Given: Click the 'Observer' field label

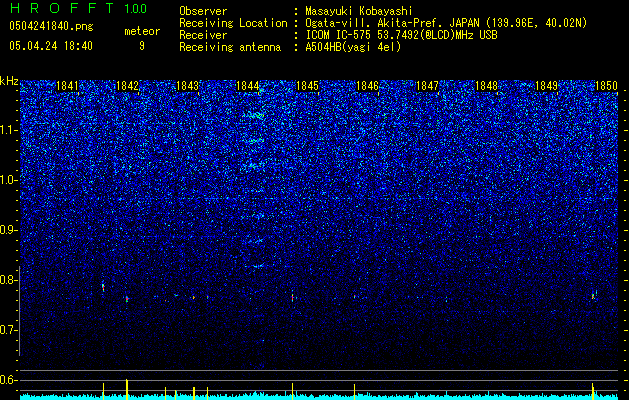Looking at the screenshot, I should [203, 11].
